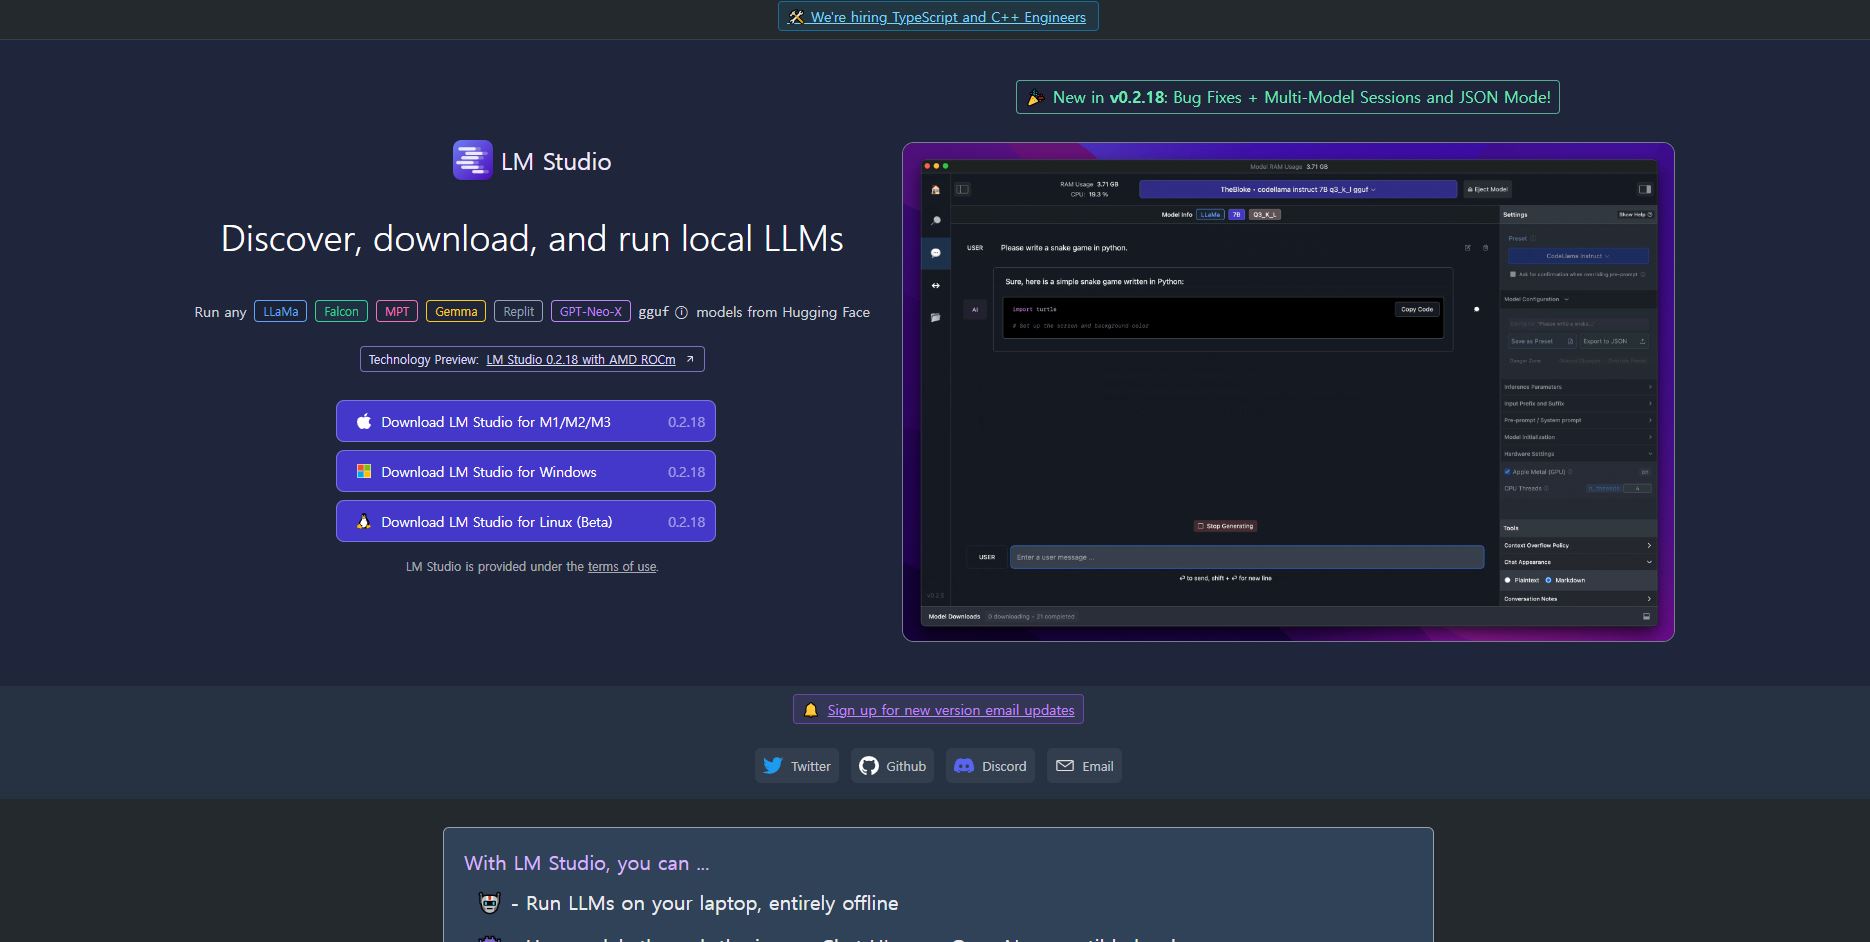Expand the Context Overflow Policy section
This screenshot has height=942, width=1870.
pos(1576,545)
